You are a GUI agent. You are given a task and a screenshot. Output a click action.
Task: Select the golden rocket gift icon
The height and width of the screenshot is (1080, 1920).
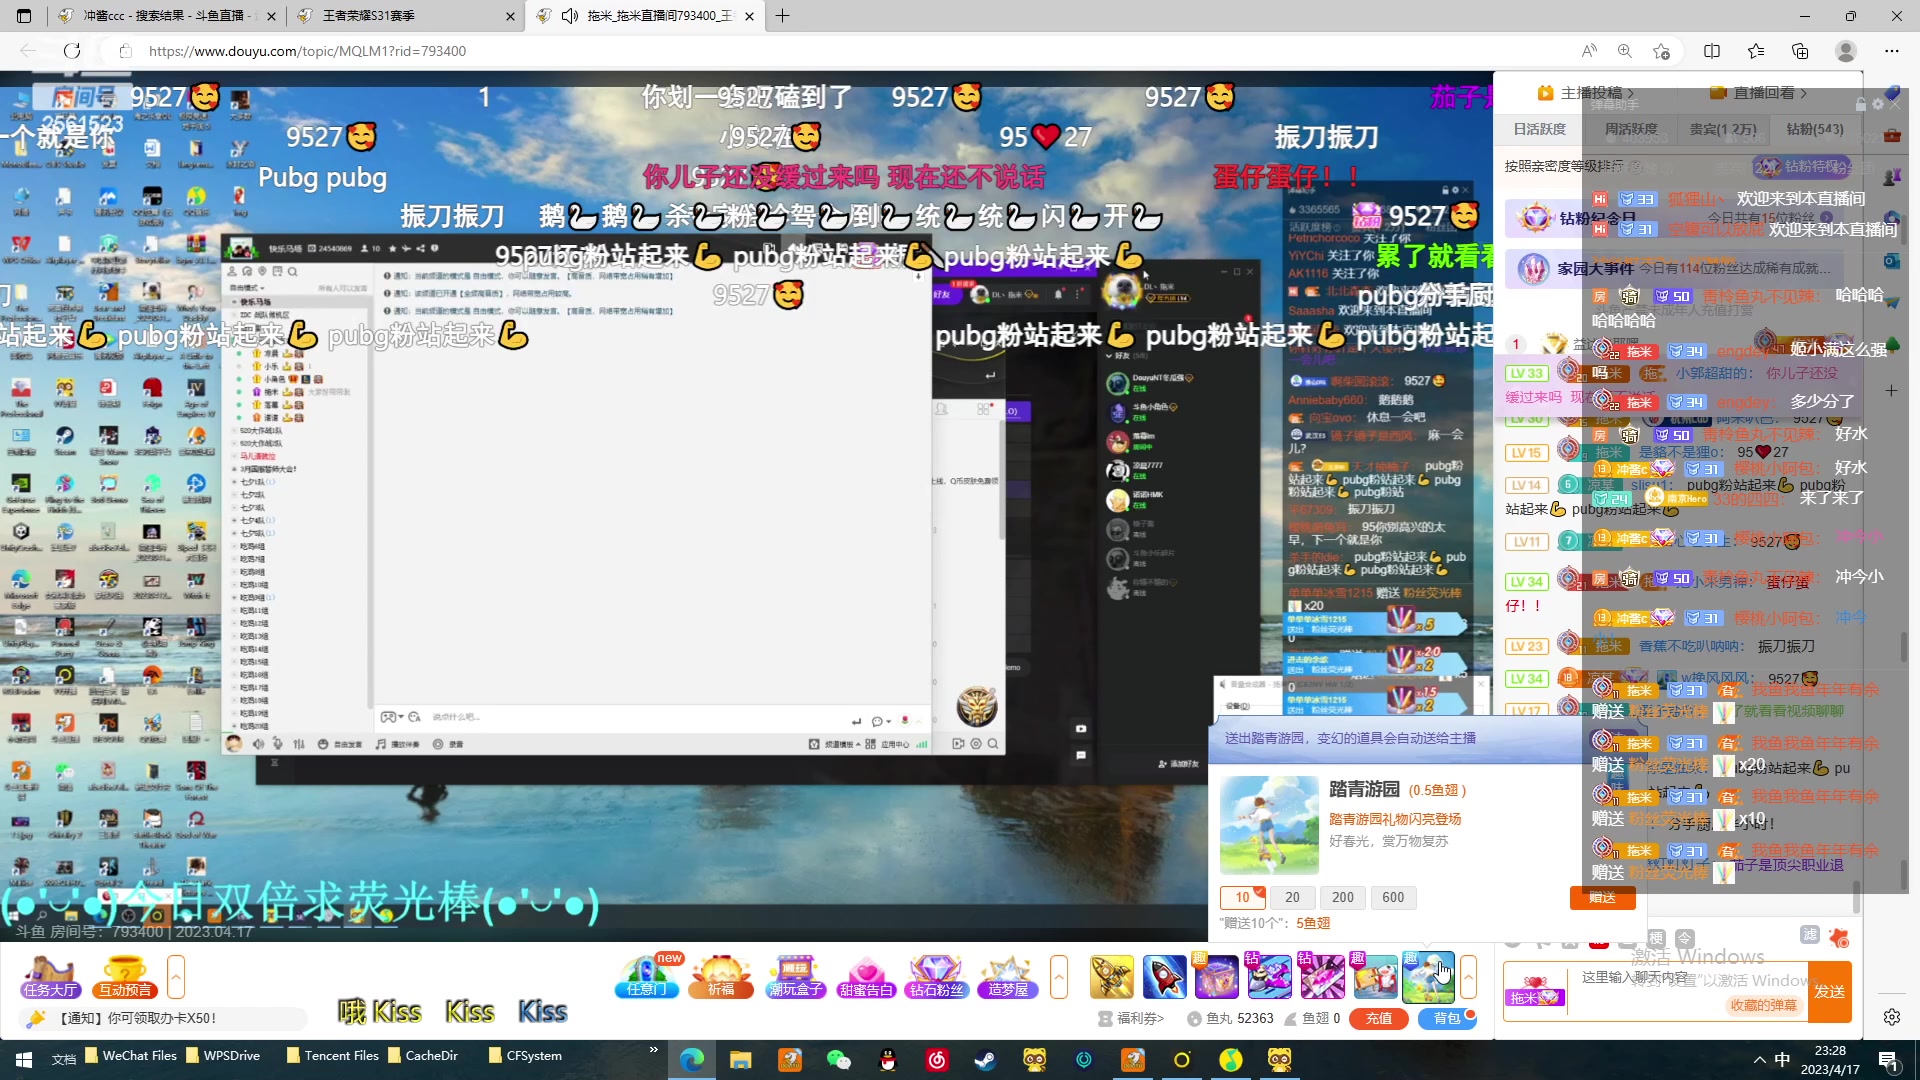click(x=1111, y=976)
